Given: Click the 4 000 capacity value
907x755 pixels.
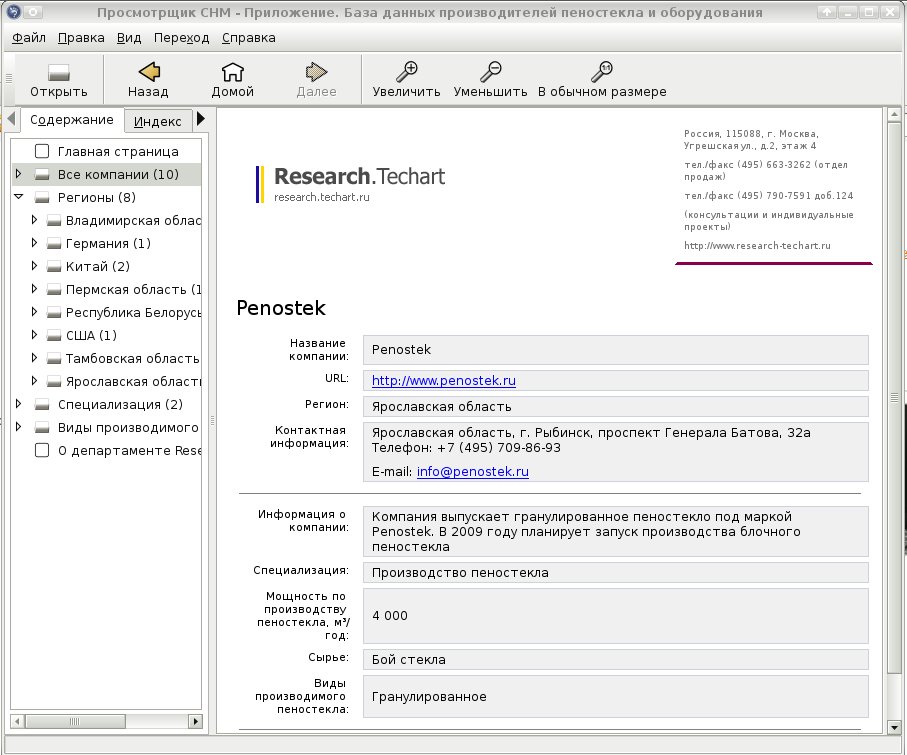Looking at the screenshot, I should pos(390,616).
